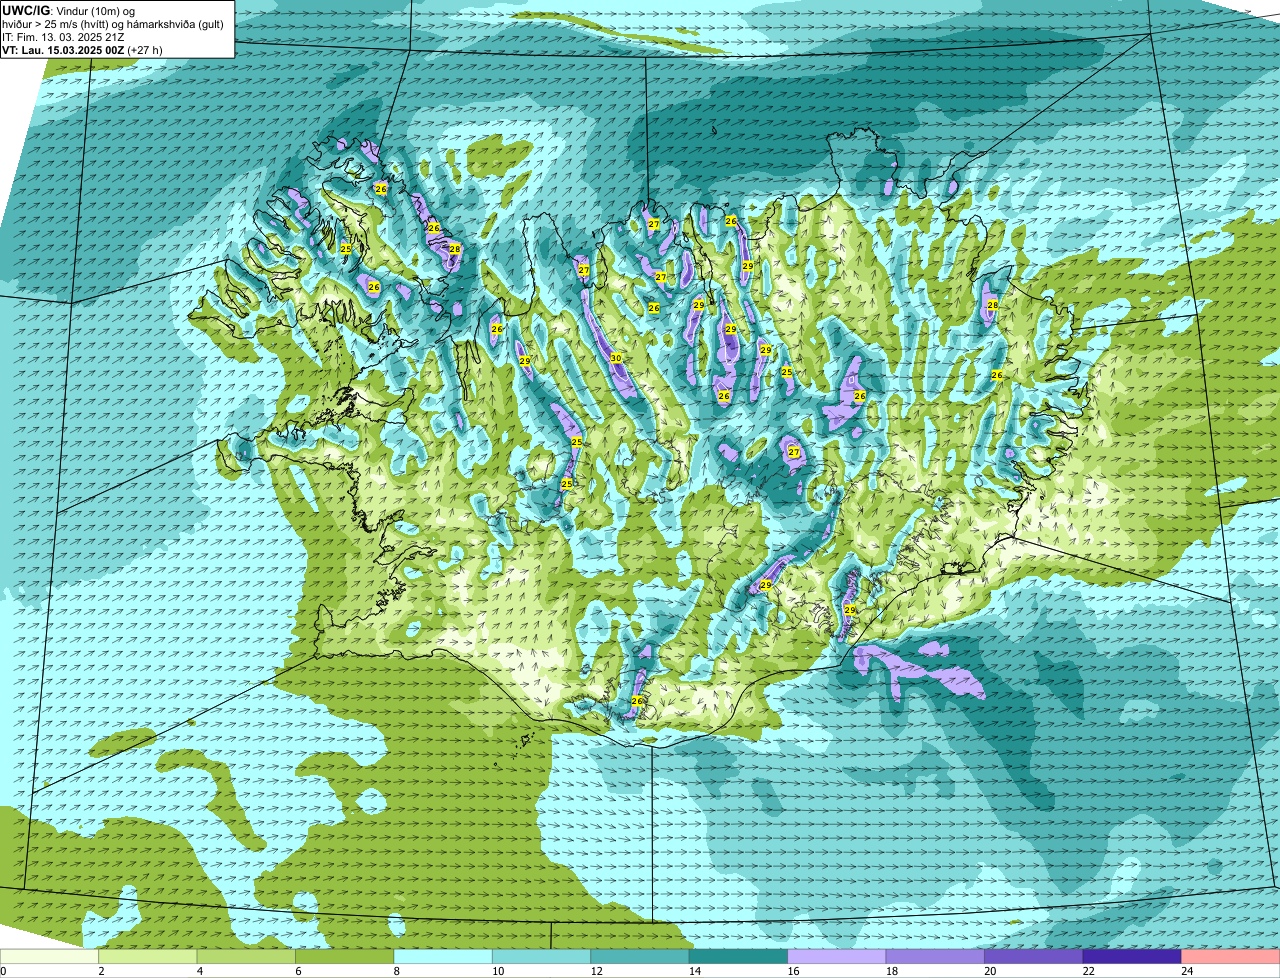Click legend scale tick label '8'
This screenshot has width=1280, height=978.
pos(395,971)
